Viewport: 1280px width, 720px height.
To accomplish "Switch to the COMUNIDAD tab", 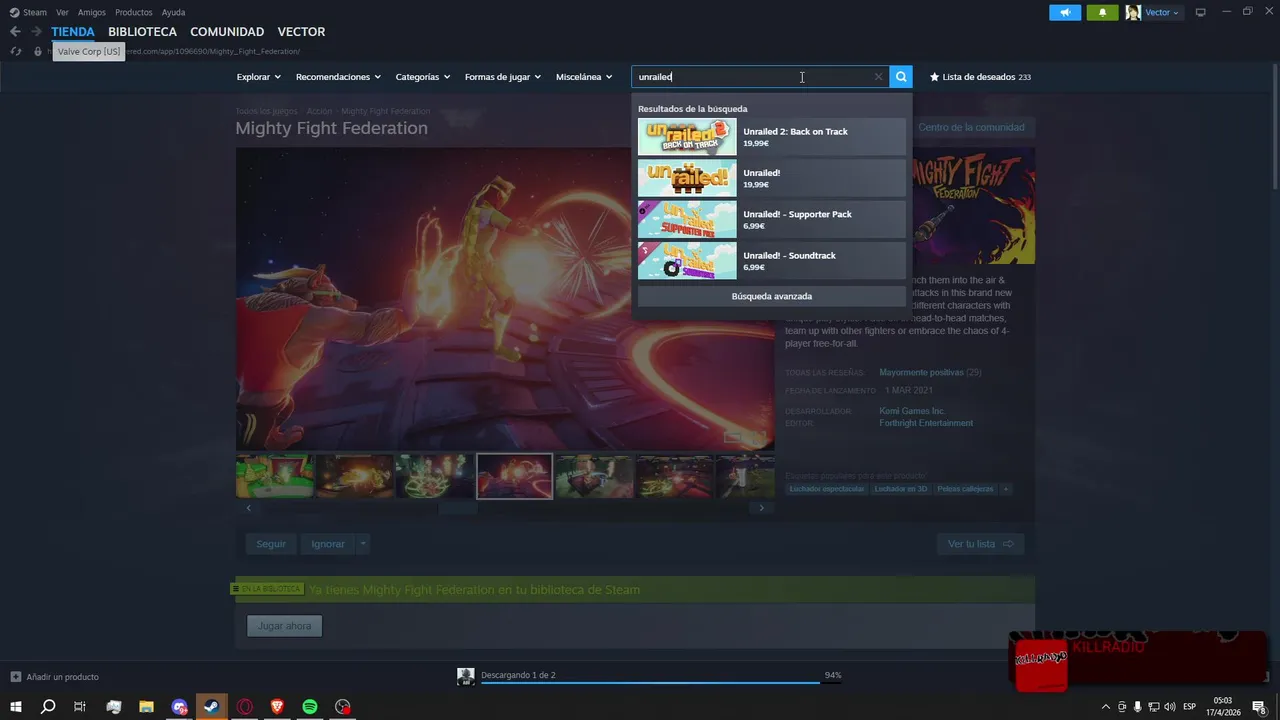I will pyautogui.click(x=227, y=32).
